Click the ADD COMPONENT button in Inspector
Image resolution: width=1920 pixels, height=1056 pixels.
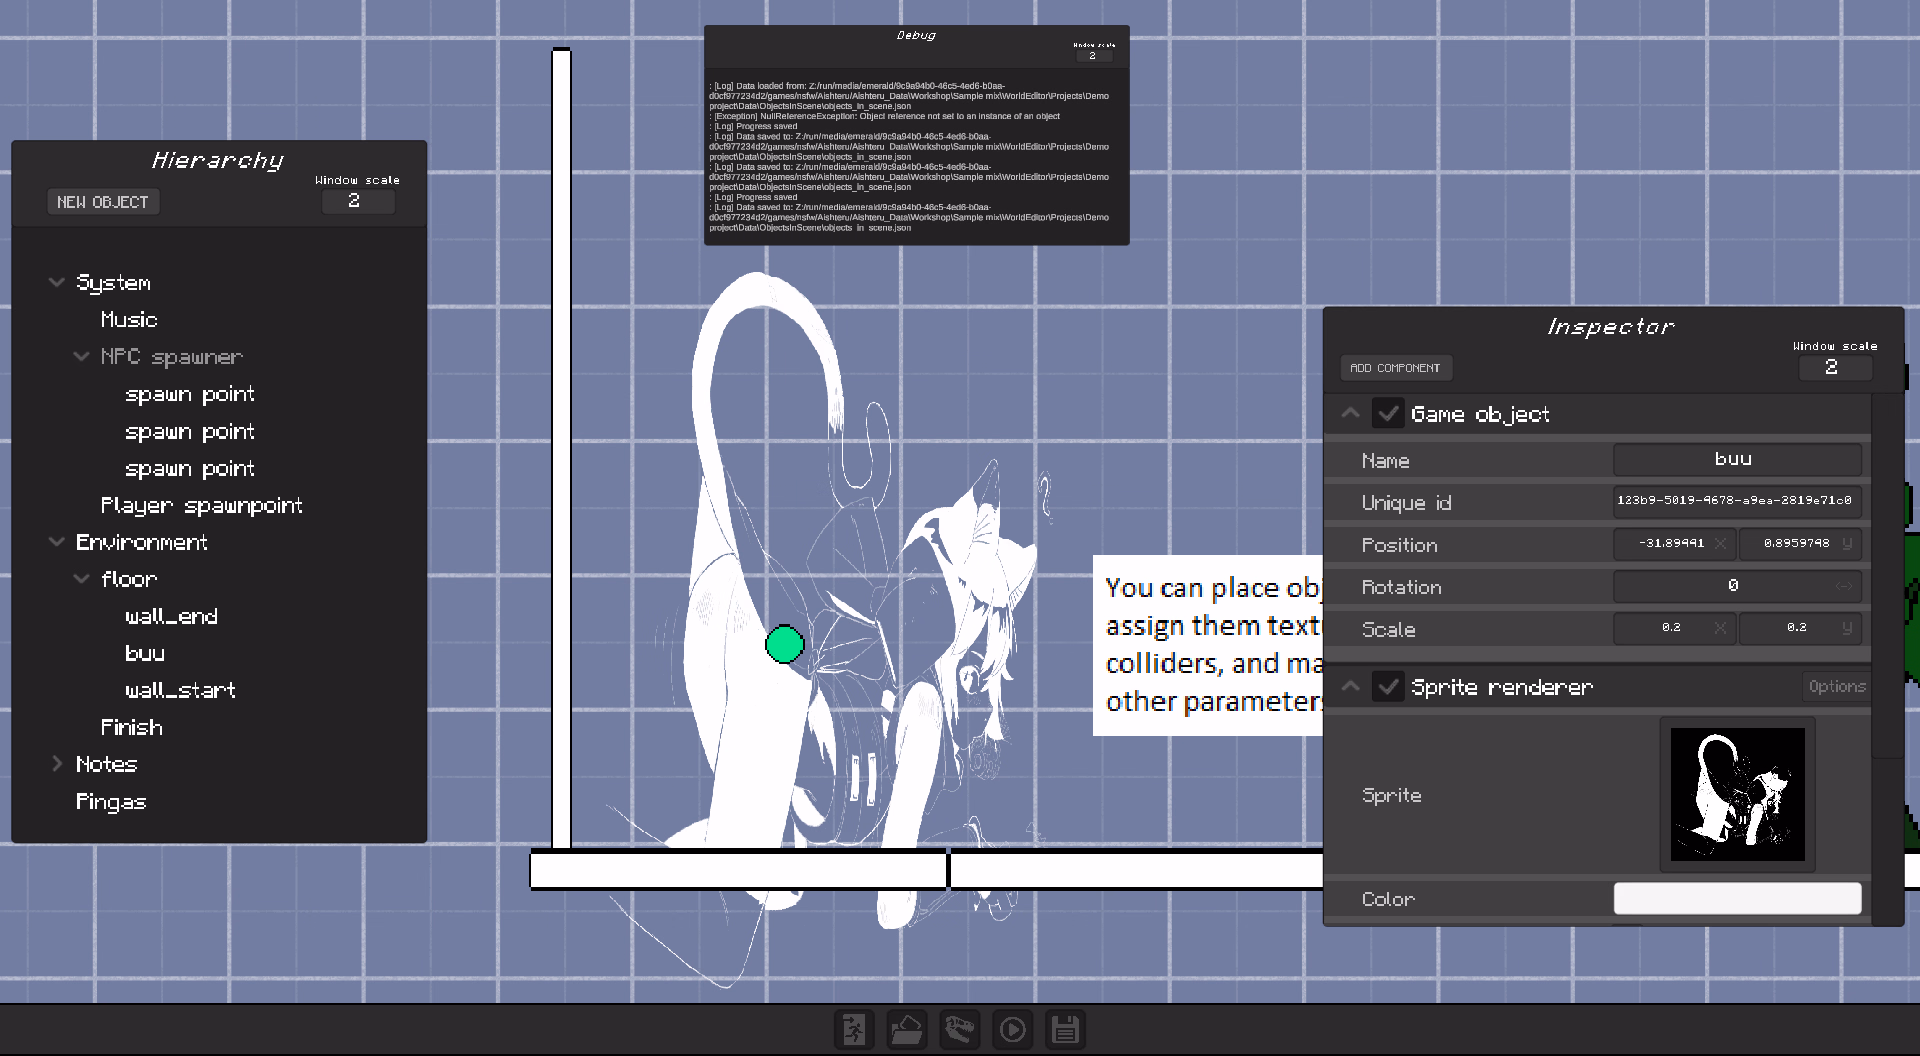coord(1396,368)
